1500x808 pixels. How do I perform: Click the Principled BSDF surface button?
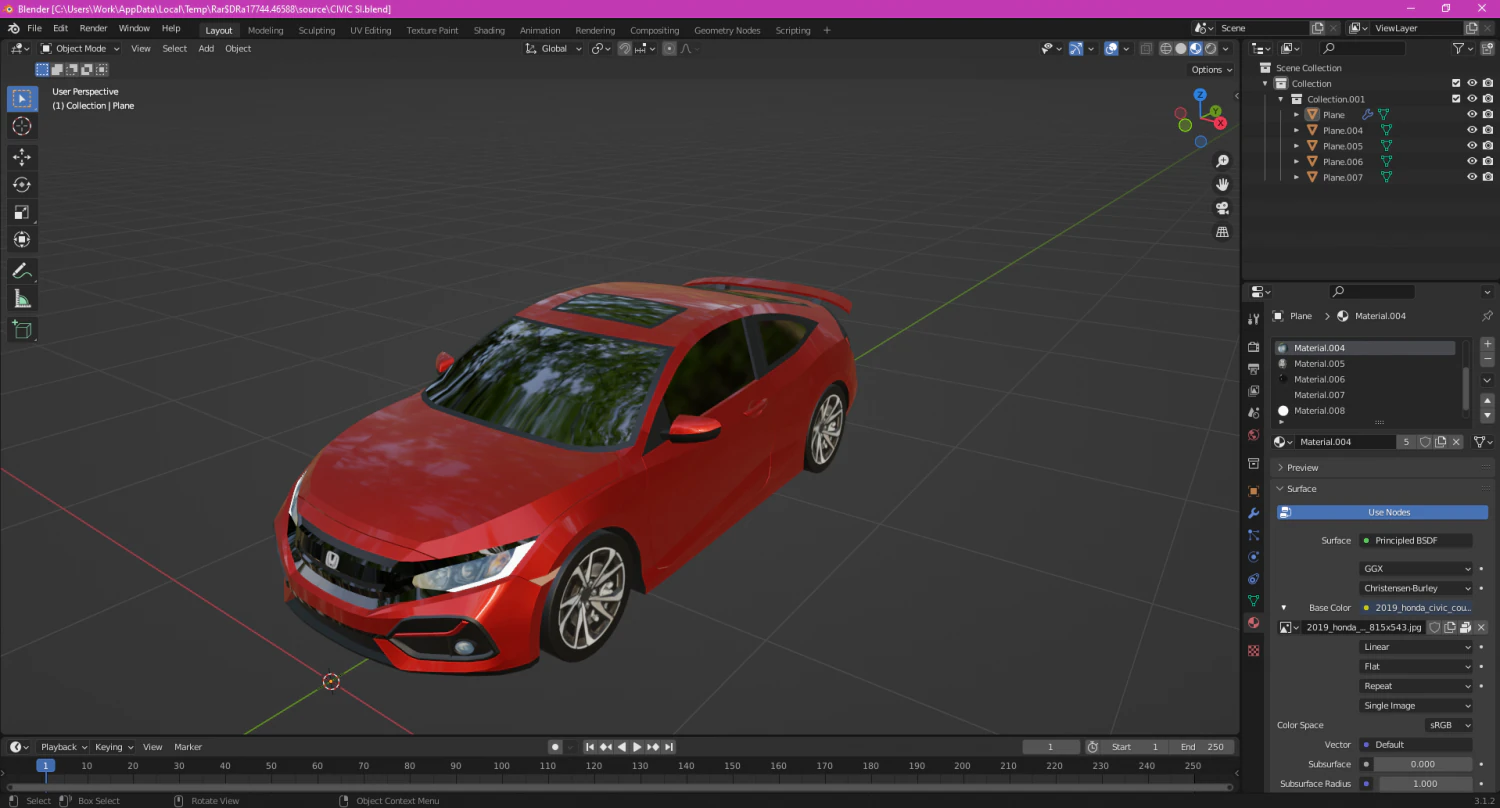[1416, 541]
